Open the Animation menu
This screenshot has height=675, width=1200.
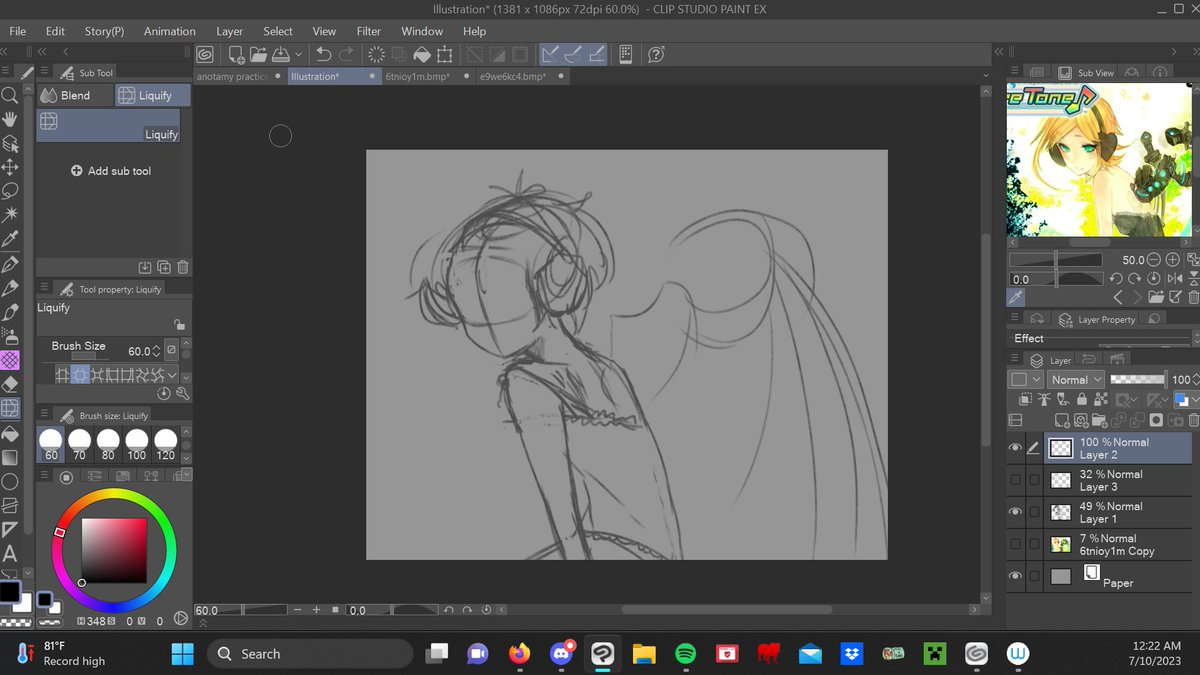170,31
